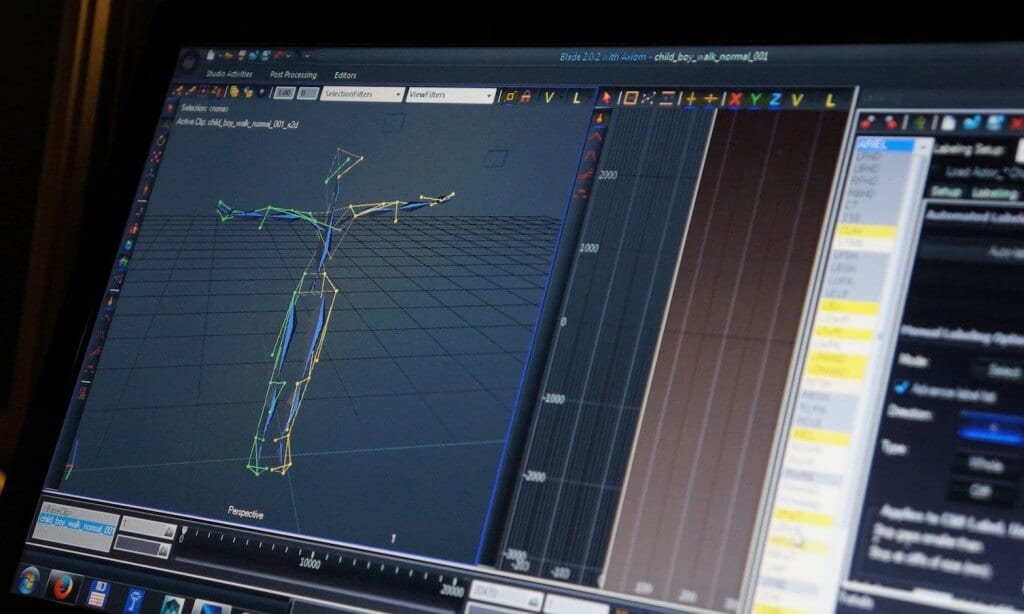This screenshot has height=614, width=1024.
Task: Click the open folder icon in title bar
Action: [x=229, y=56]
